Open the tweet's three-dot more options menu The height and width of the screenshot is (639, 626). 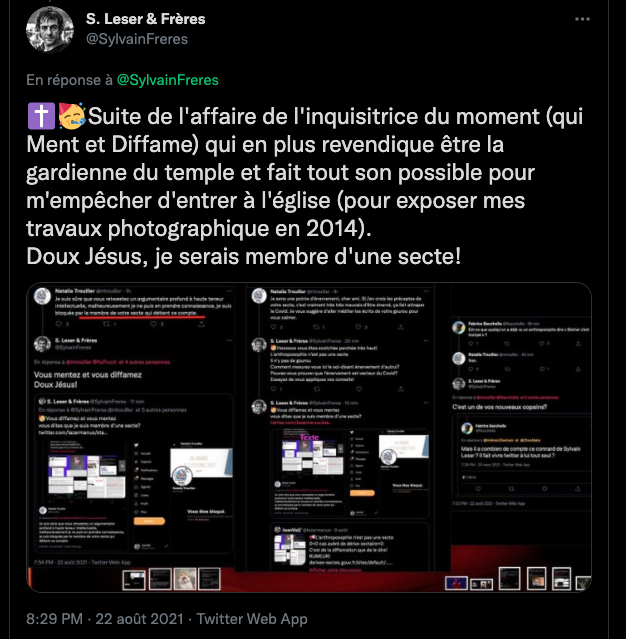click(x=582, y=19)
